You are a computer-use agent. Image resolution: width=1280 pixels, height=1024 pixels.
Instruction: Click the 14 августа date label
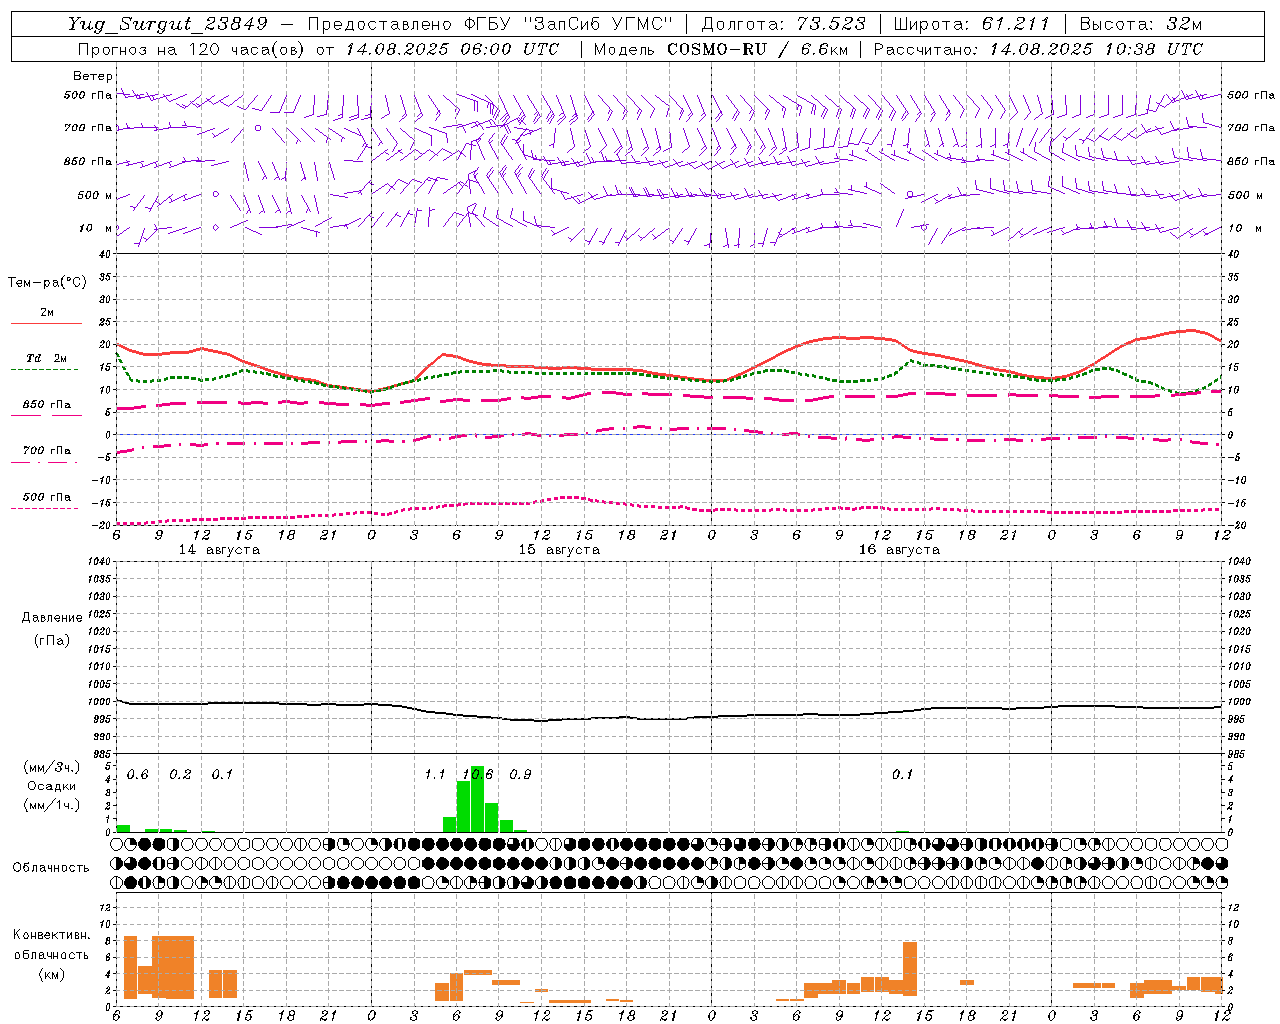tap(219, 550)
